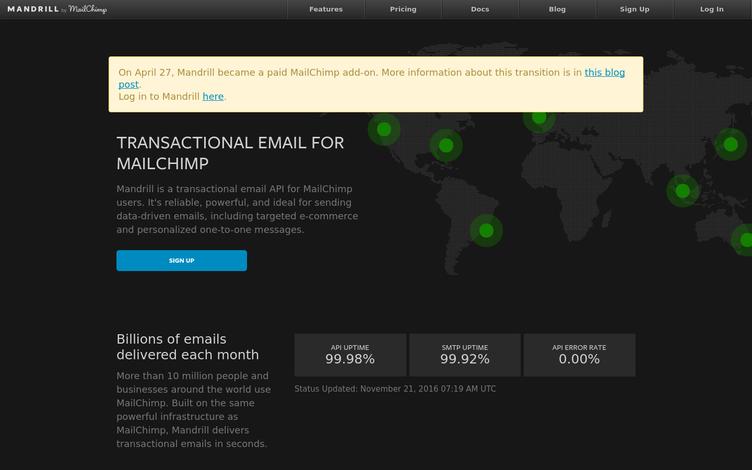
Task: Open the Pricing page
Action: click(x=403, y=9)
